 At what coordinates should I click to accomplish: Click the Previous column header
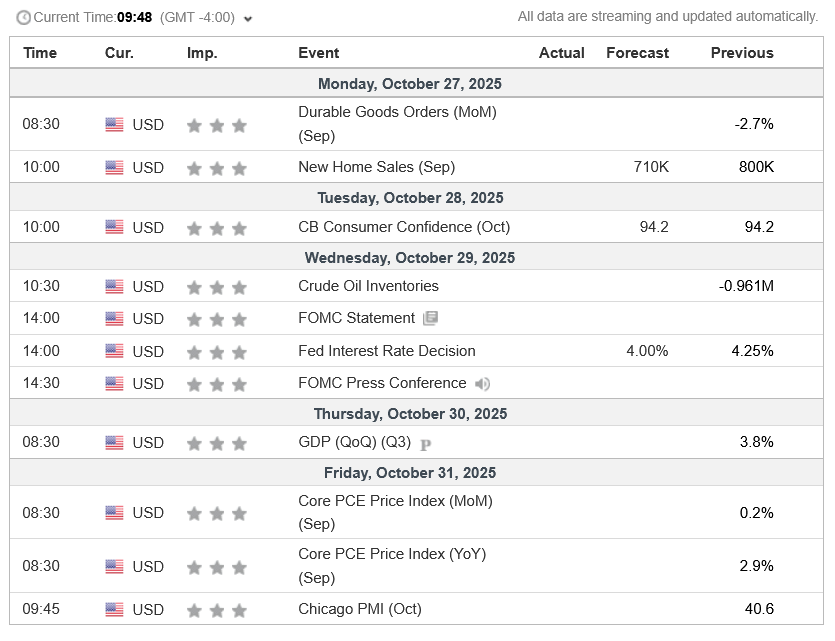pos(742,53)
